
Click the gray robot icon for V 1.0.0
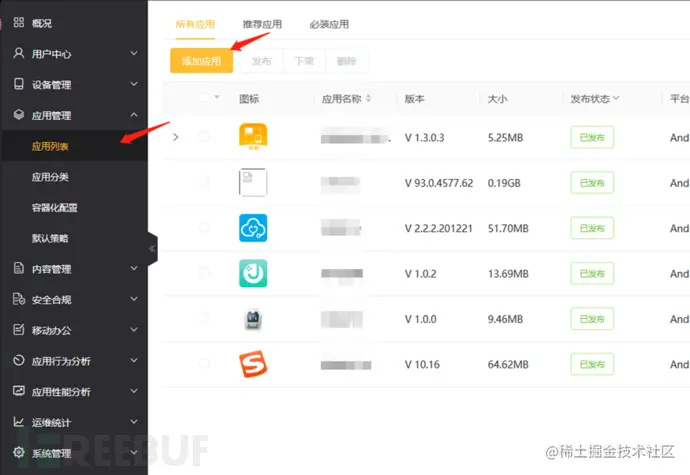tap(253, 319)
